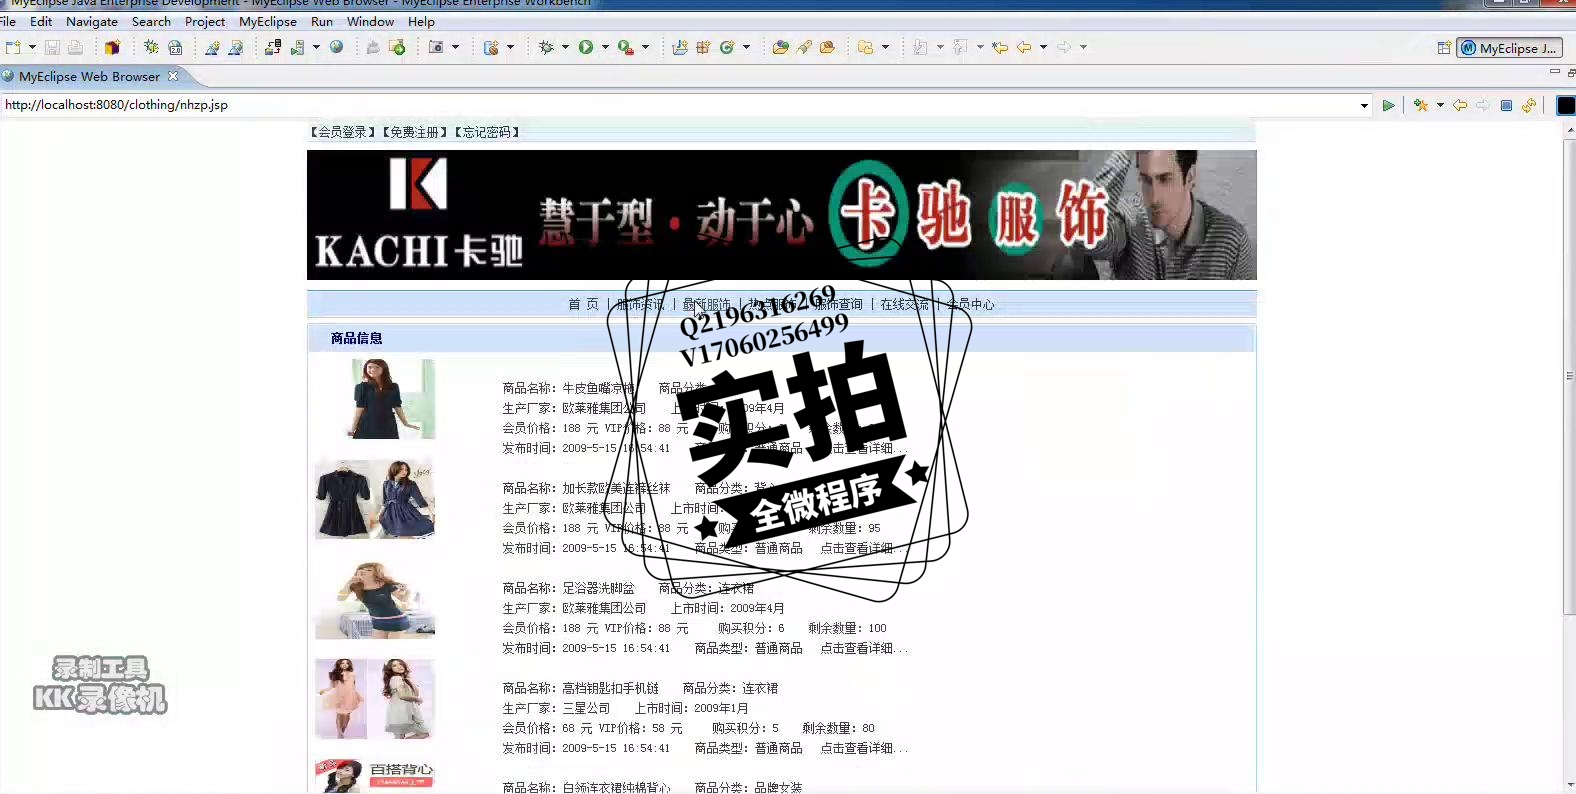Click the browser Stop square icon
Screen dimensions: 1576x794
tap(1506, 105)
